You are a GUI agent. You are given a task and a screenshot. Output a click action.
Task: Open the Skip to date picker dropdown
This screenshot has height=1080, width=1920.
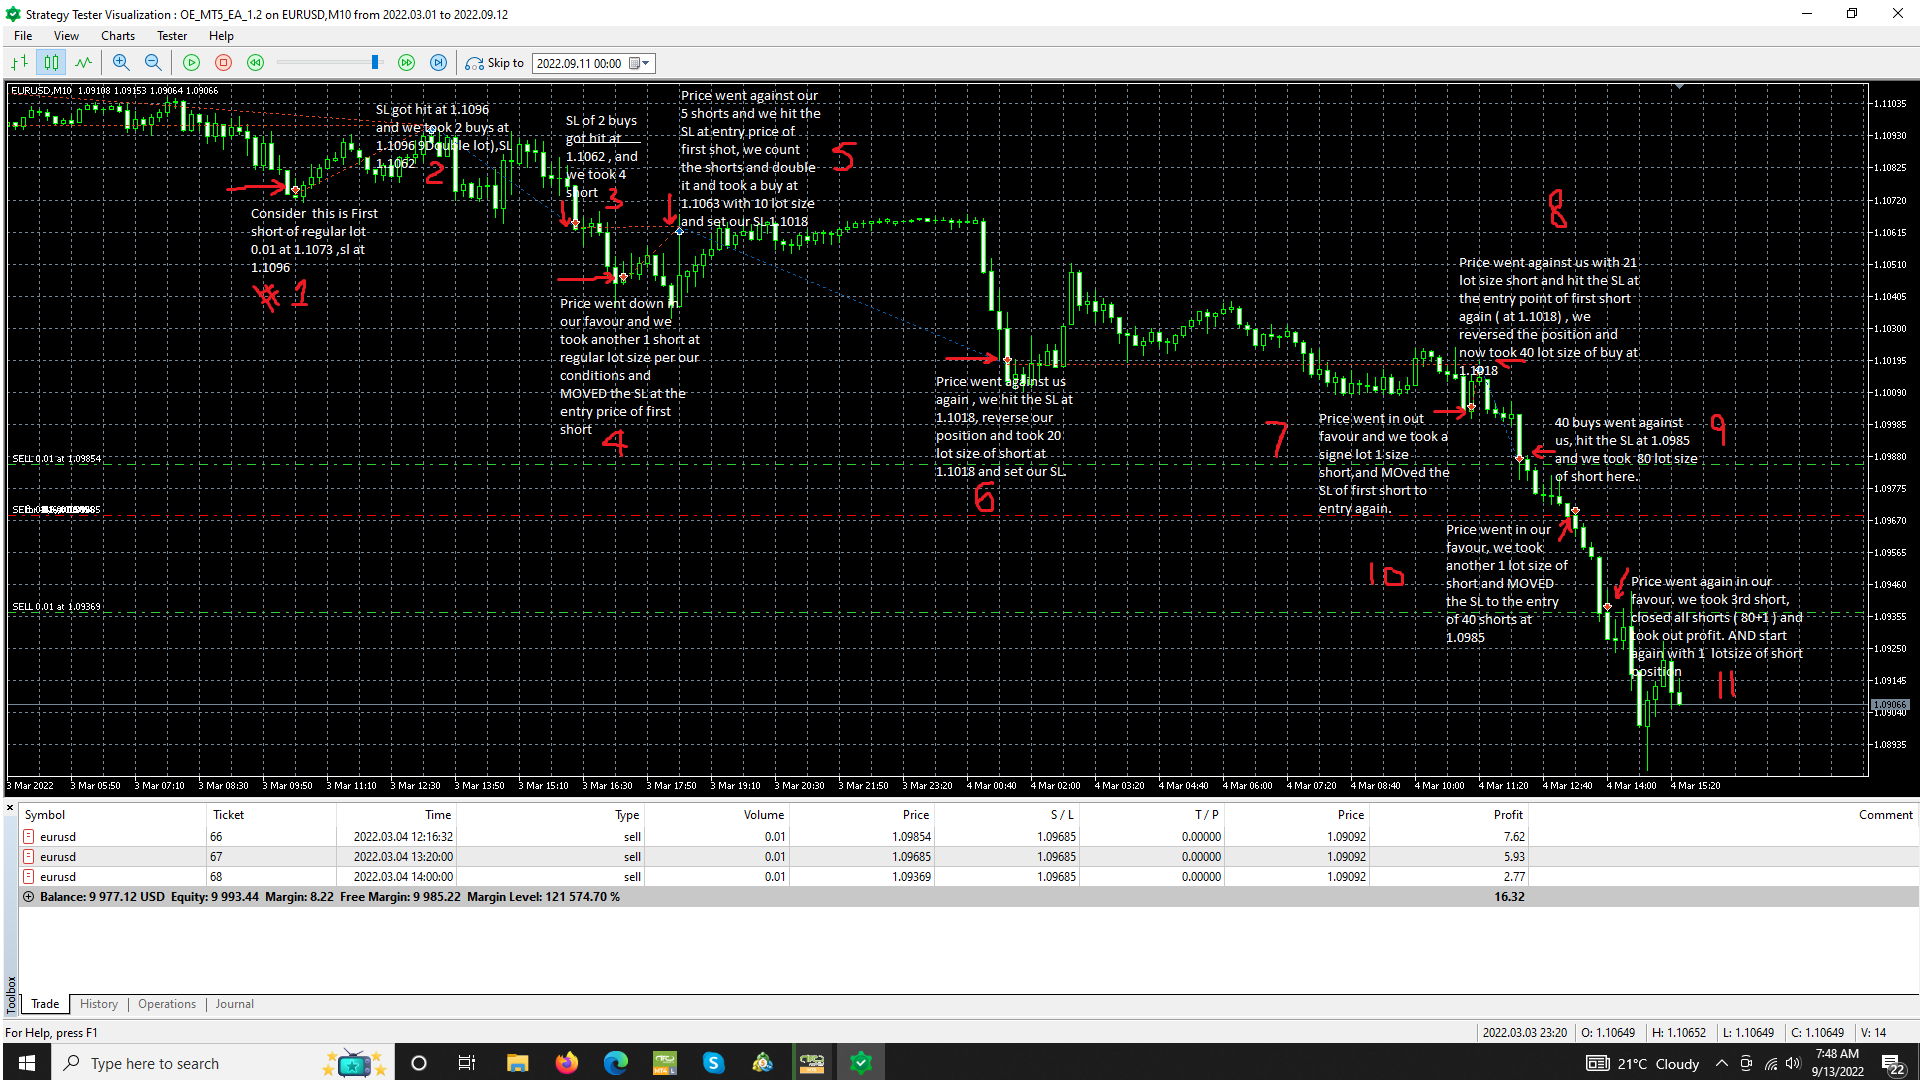[645, 63]
